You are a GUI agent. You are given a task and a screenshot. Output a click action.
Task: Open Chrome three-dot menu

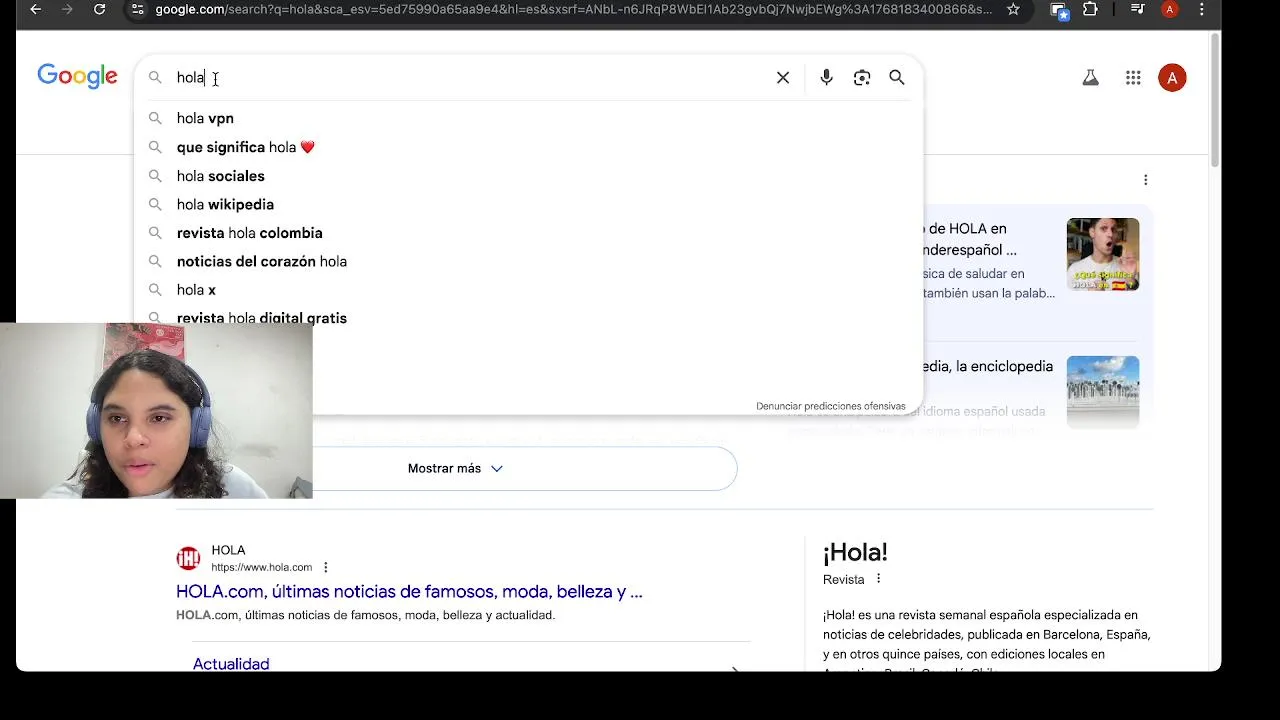pyautogui.click(x=1201, y=9)
